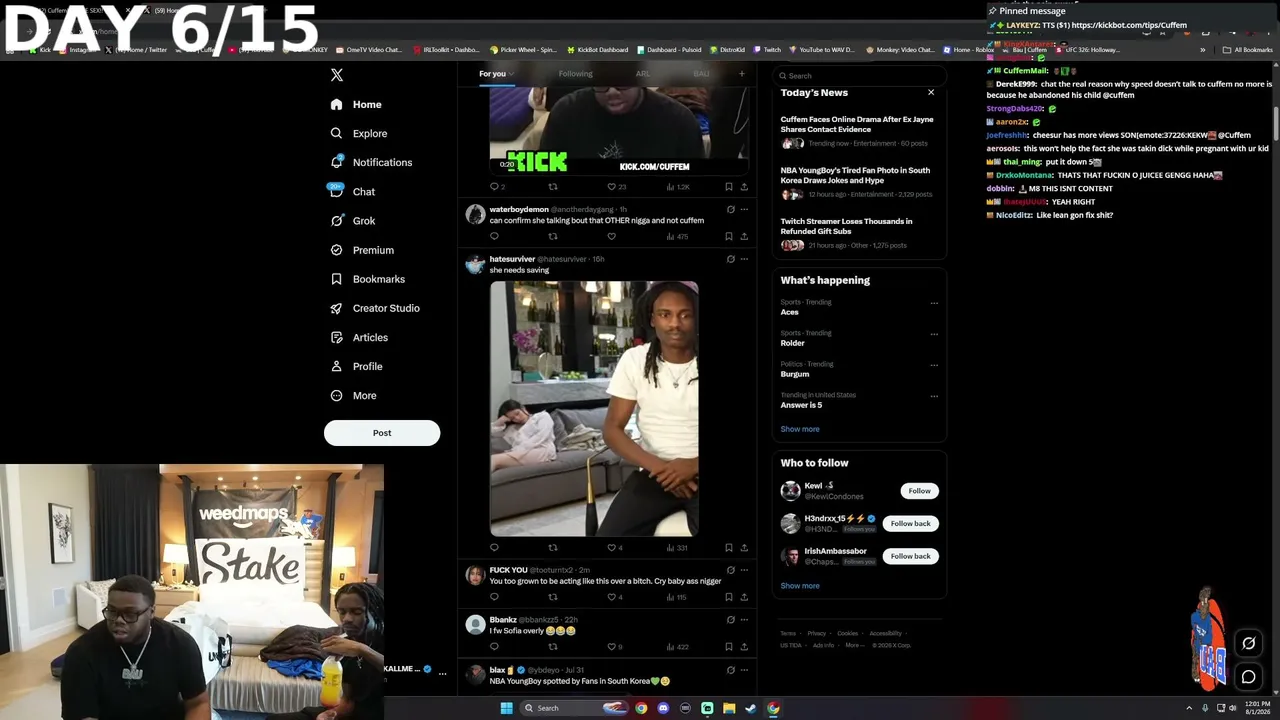Like waterboydemon's post
The width and height of the screenshot is (1280, 720).
pos(611,236)
